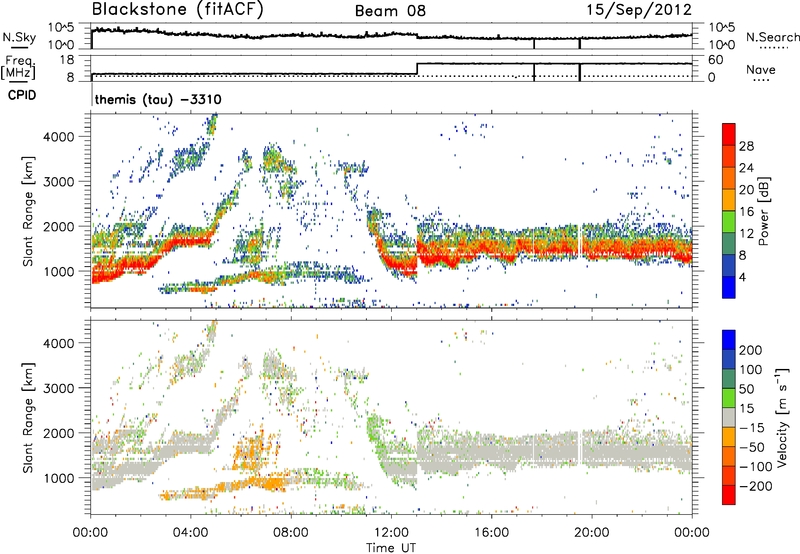Click the 'Nave' legend label

[761, 70]
